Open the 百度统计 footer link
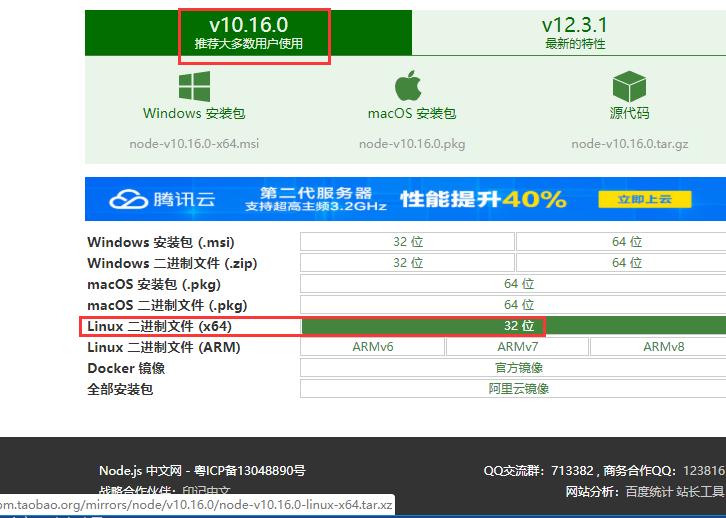726x518 pixels. click(649, 492)
